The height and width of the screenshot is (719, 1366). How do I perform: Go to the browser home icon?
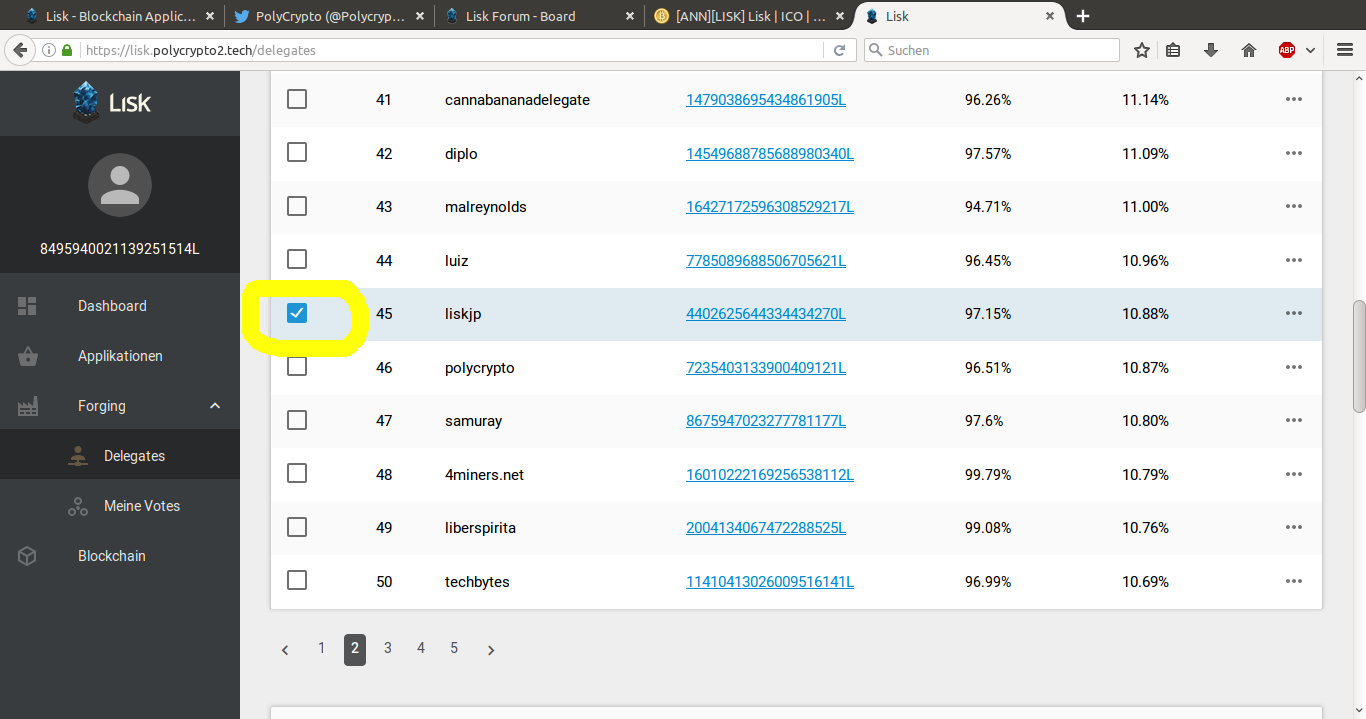point(1249,50)
